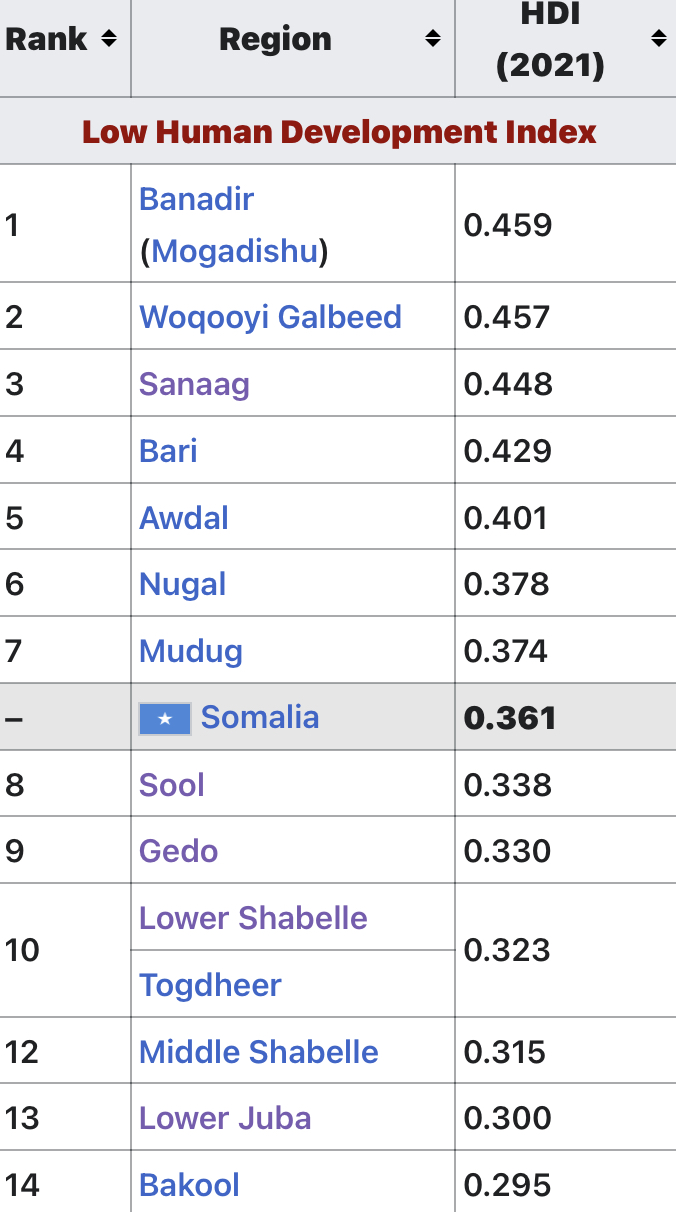Open the Woqooyi Galbeed link
This screenshot has height=1212, width=676.
[270, 317]
